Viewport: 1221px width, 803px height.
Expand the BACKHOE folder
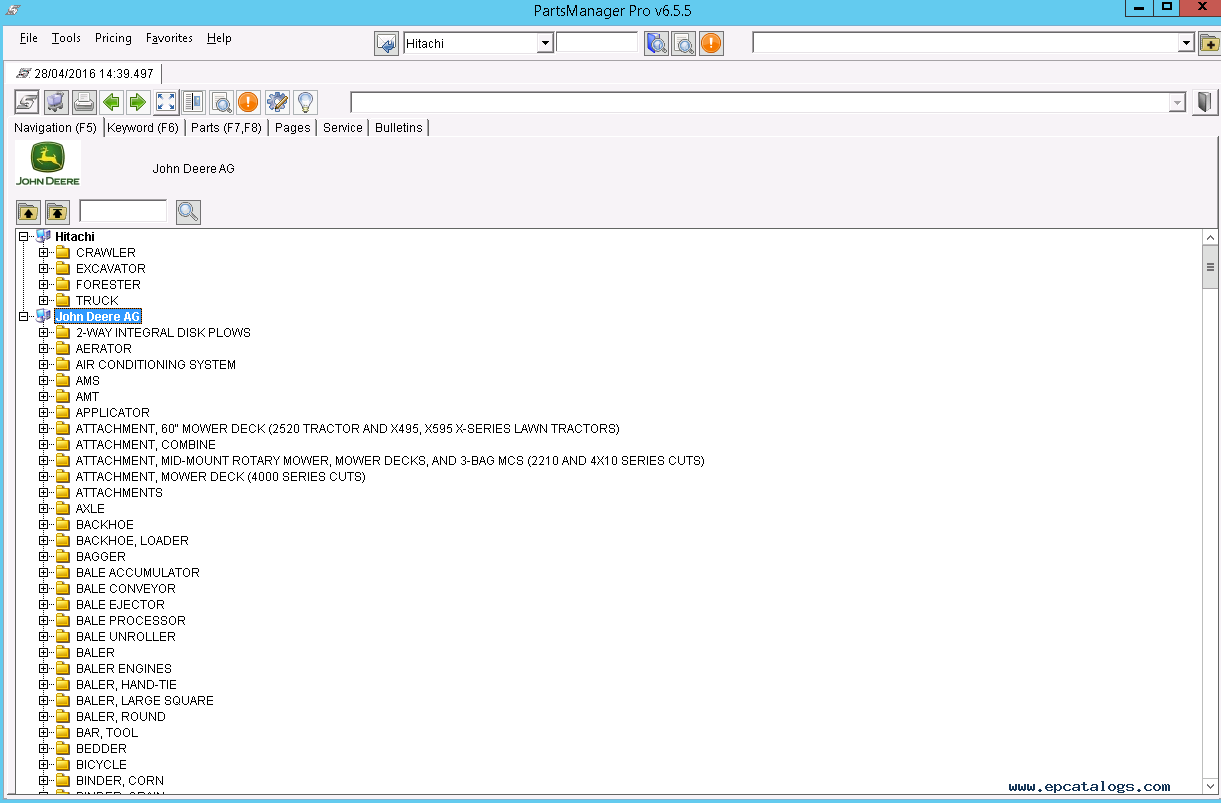44,525
